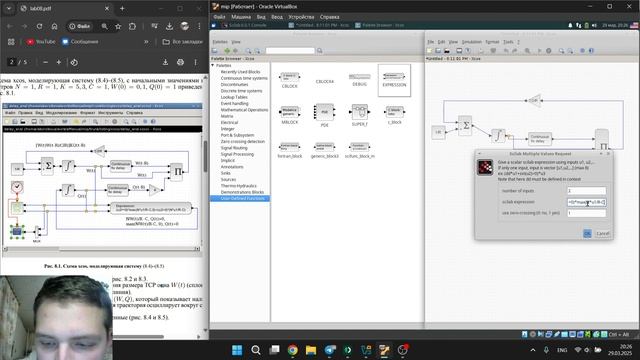Image resolution: width=640 pixels, height=360 pixels.
Task: Open the Xcos Simulation menu
Action: click(471, 42)
